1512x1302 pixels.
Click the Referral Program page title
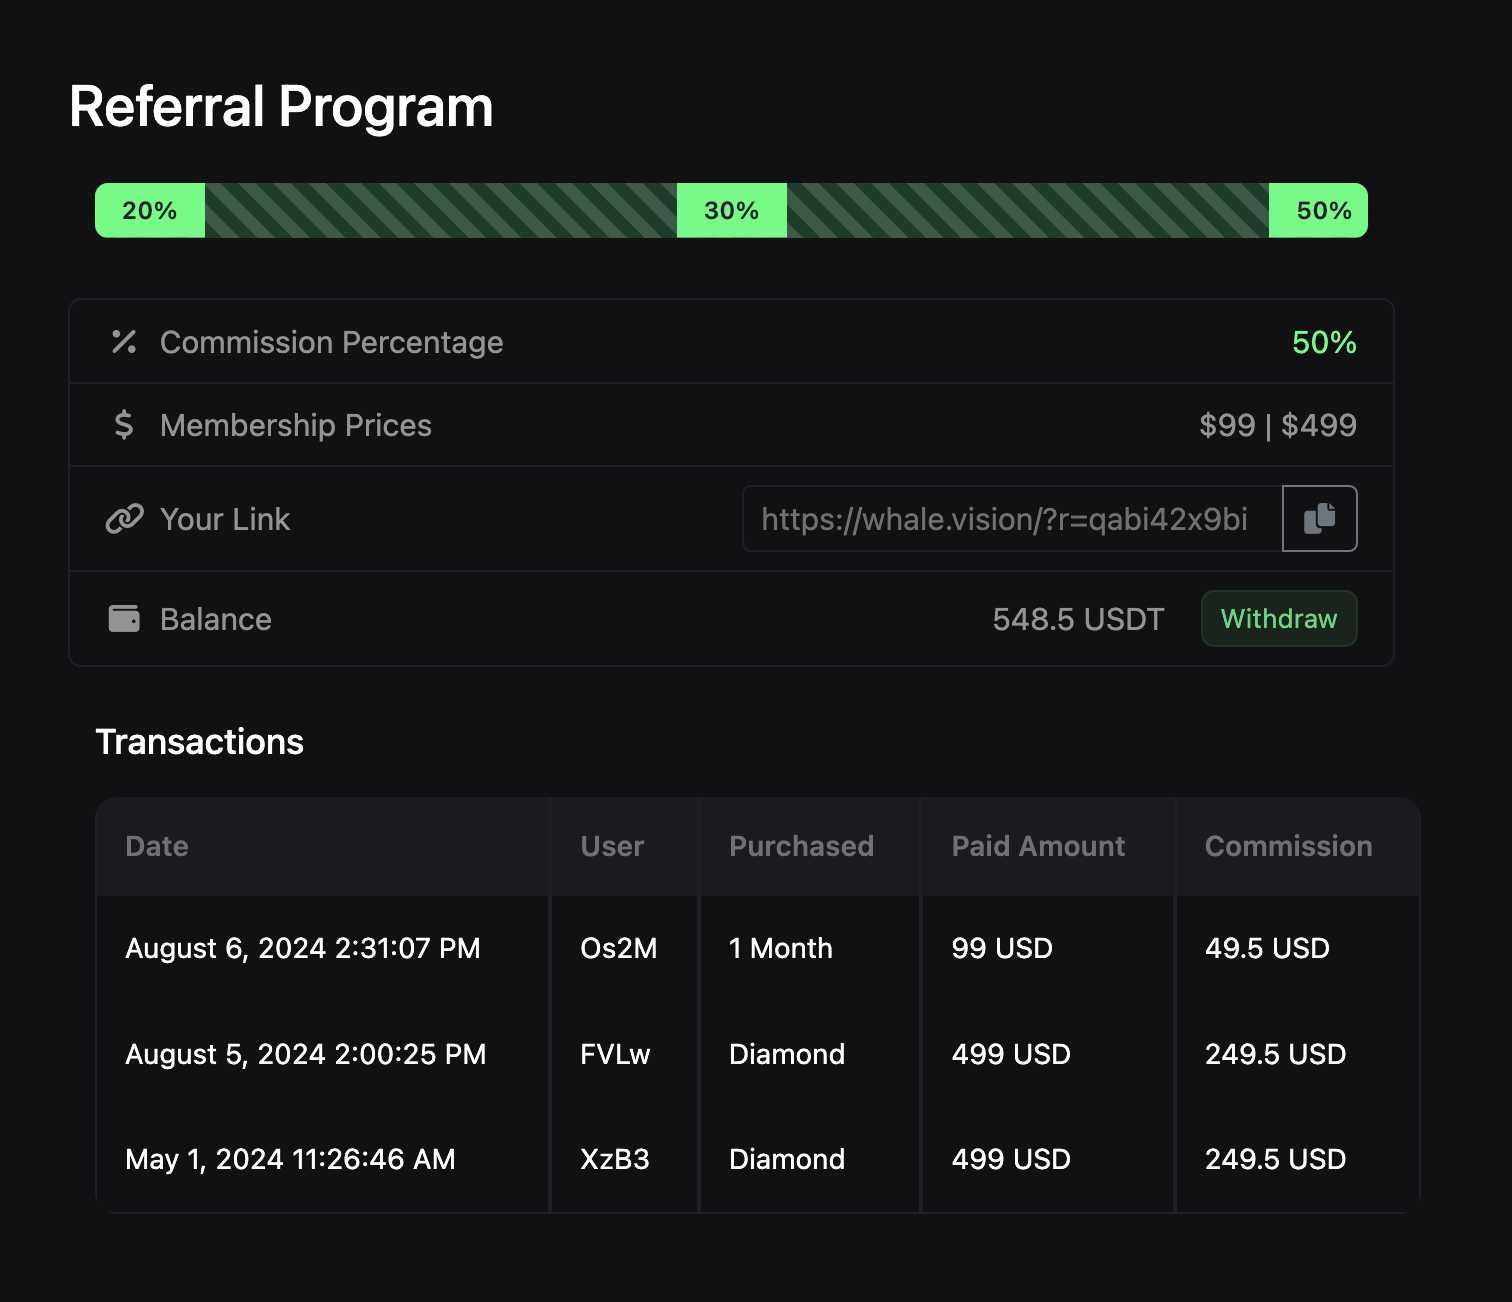click(280, 107)
